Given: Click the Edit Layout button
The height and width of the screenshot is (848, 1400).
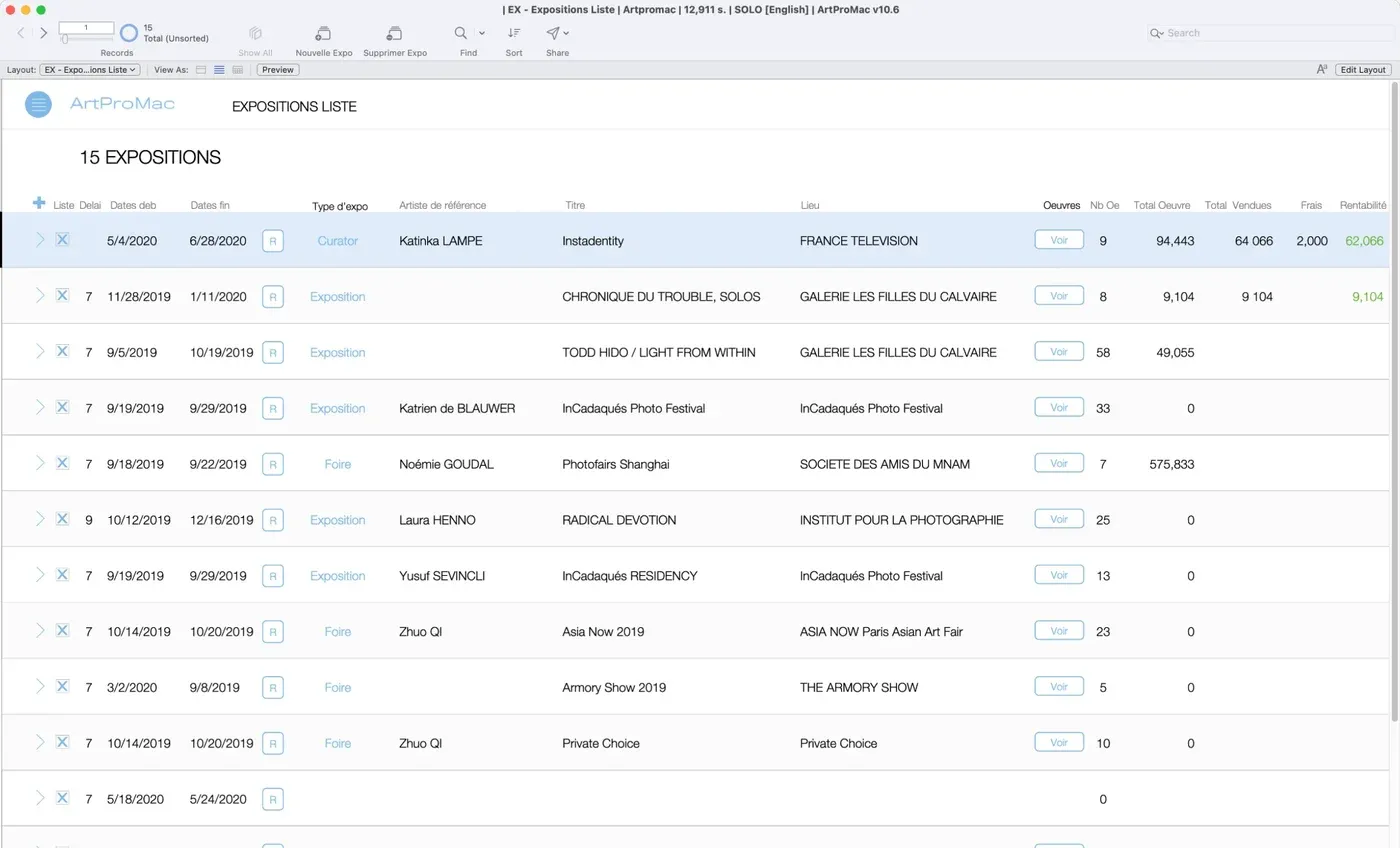Looking at the screenshot, I should pos(1363,70).
